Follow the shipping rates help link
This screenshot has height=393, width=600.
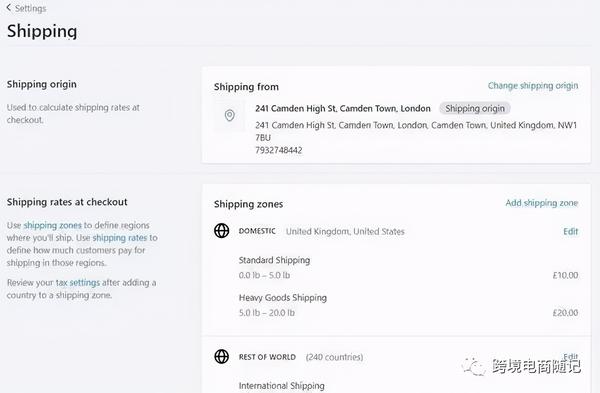tap(120, 238)
